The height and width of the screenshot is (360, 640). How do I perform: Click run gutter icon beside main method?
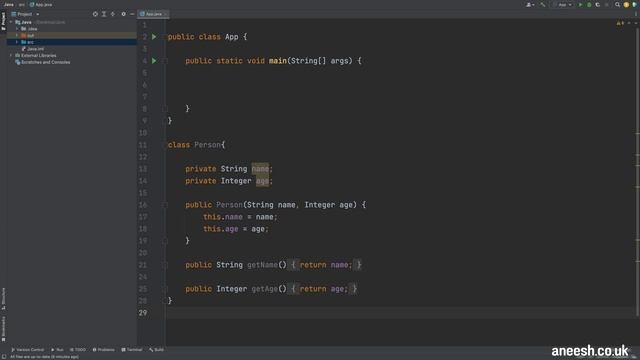coord(154,61)
